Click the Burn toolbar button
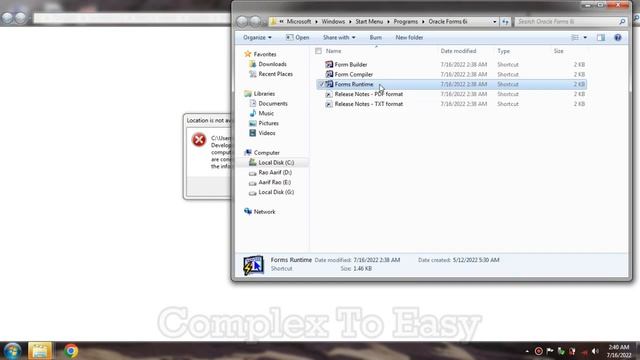 pos(376,38)
